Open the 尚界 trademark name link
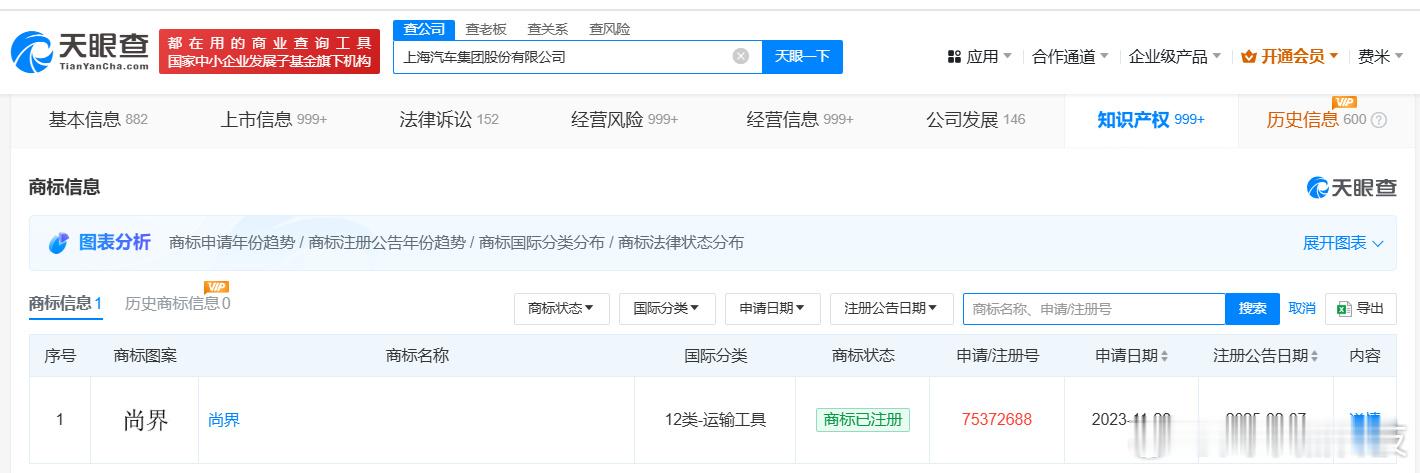The width and height of the screenshot is (1420, 473). point(224,420)
